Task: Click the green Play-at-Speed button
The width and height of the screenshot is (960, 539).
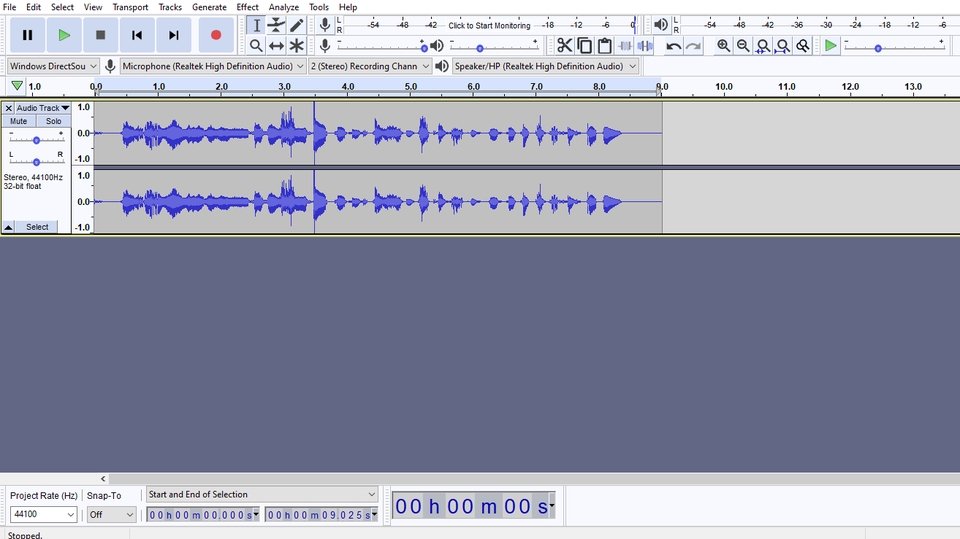Action: 830,45
